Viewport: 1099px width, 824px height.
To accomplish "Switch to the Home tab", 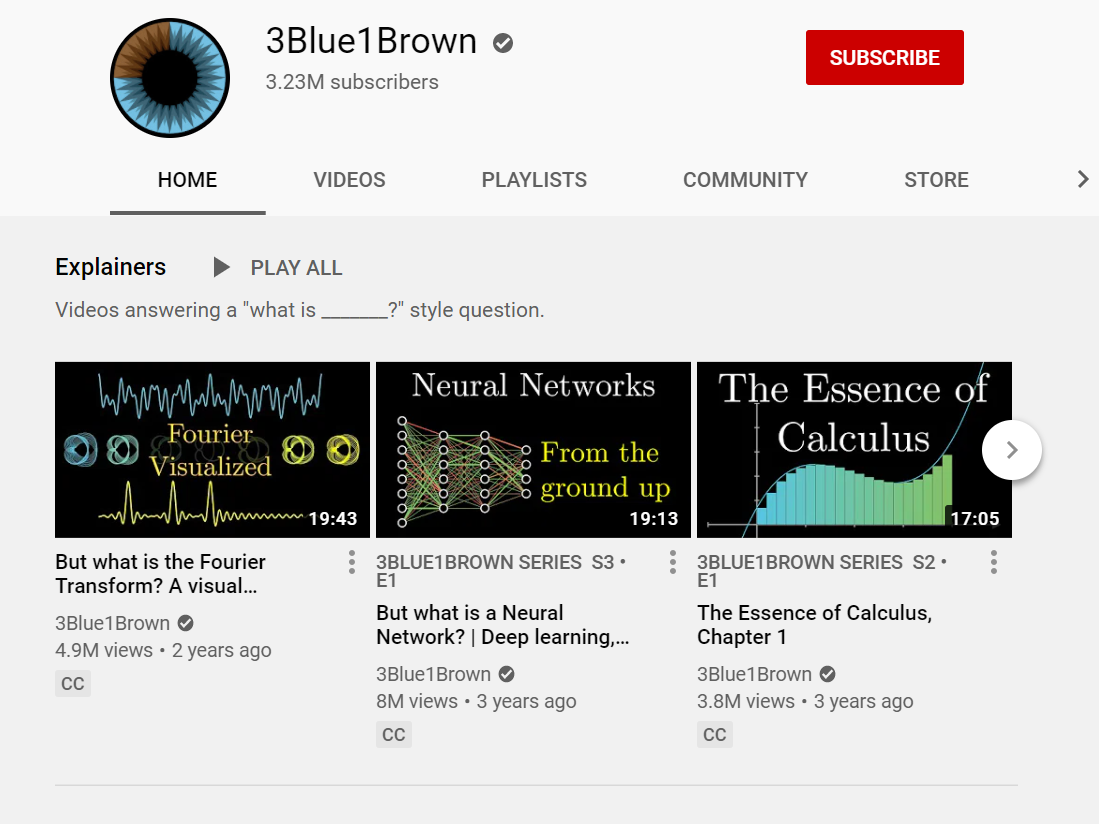I will (187, 180).
